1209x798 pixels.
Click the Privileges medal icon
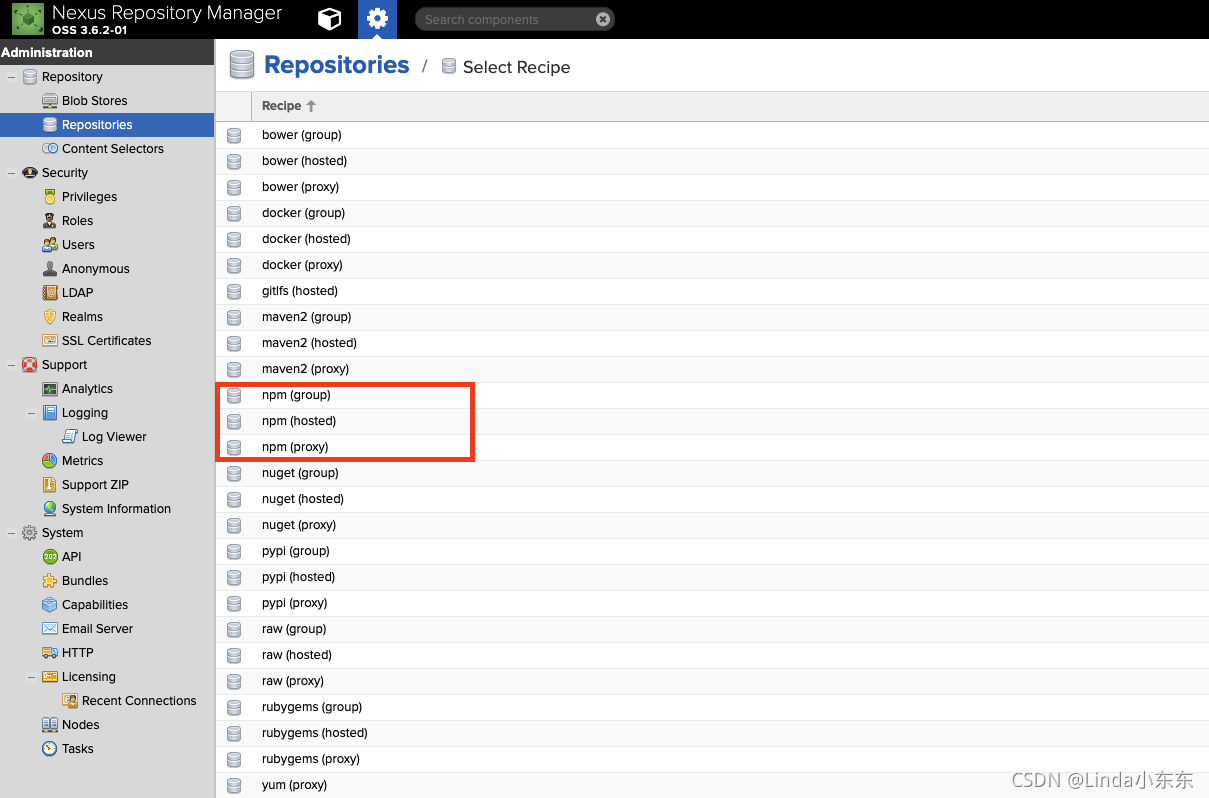coord(50,197)
